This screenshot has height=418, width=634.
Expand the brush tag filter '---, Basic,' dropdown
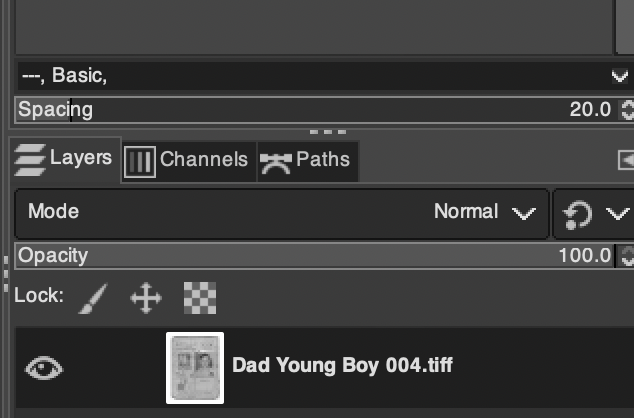point(618,75)
